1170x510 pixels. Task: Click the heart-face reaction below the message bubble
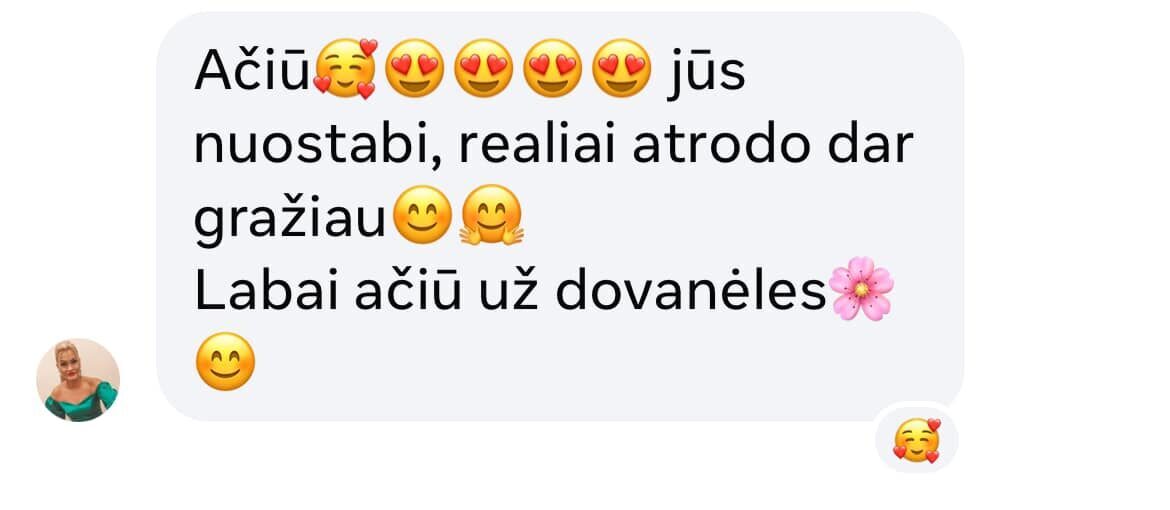(917, 441)
